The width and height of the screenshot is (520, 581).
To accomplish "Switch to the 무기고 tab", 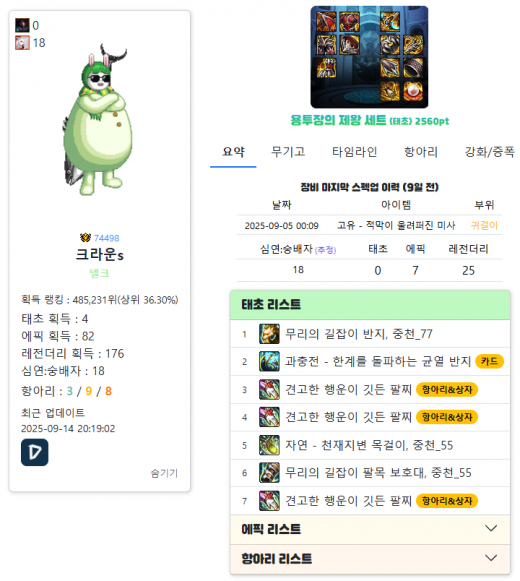I will coord(288,152).
